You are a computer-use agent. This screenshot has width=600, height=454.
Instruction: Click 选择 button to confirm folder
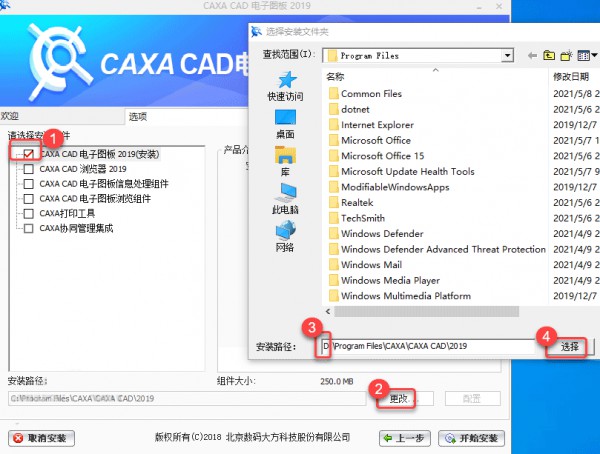click(569, 347)
